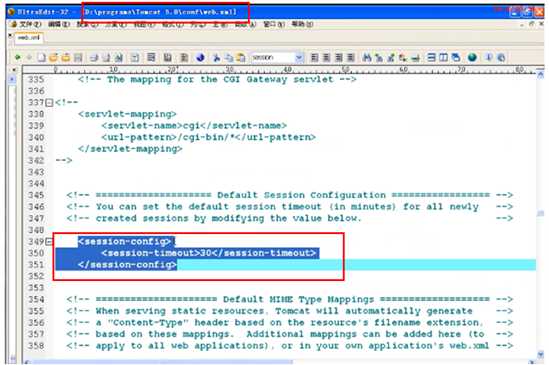Expand the find combo box dropdown arrow

point(299,57)
